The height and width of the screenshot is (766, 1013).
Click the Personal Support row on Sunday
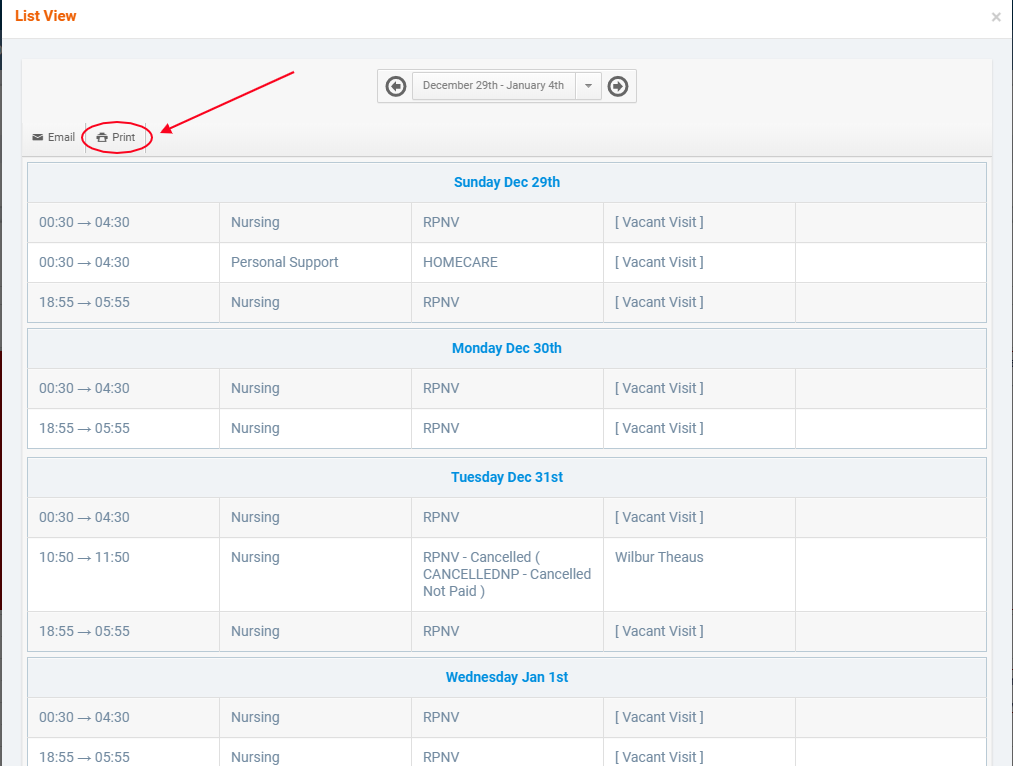[285, 262]
